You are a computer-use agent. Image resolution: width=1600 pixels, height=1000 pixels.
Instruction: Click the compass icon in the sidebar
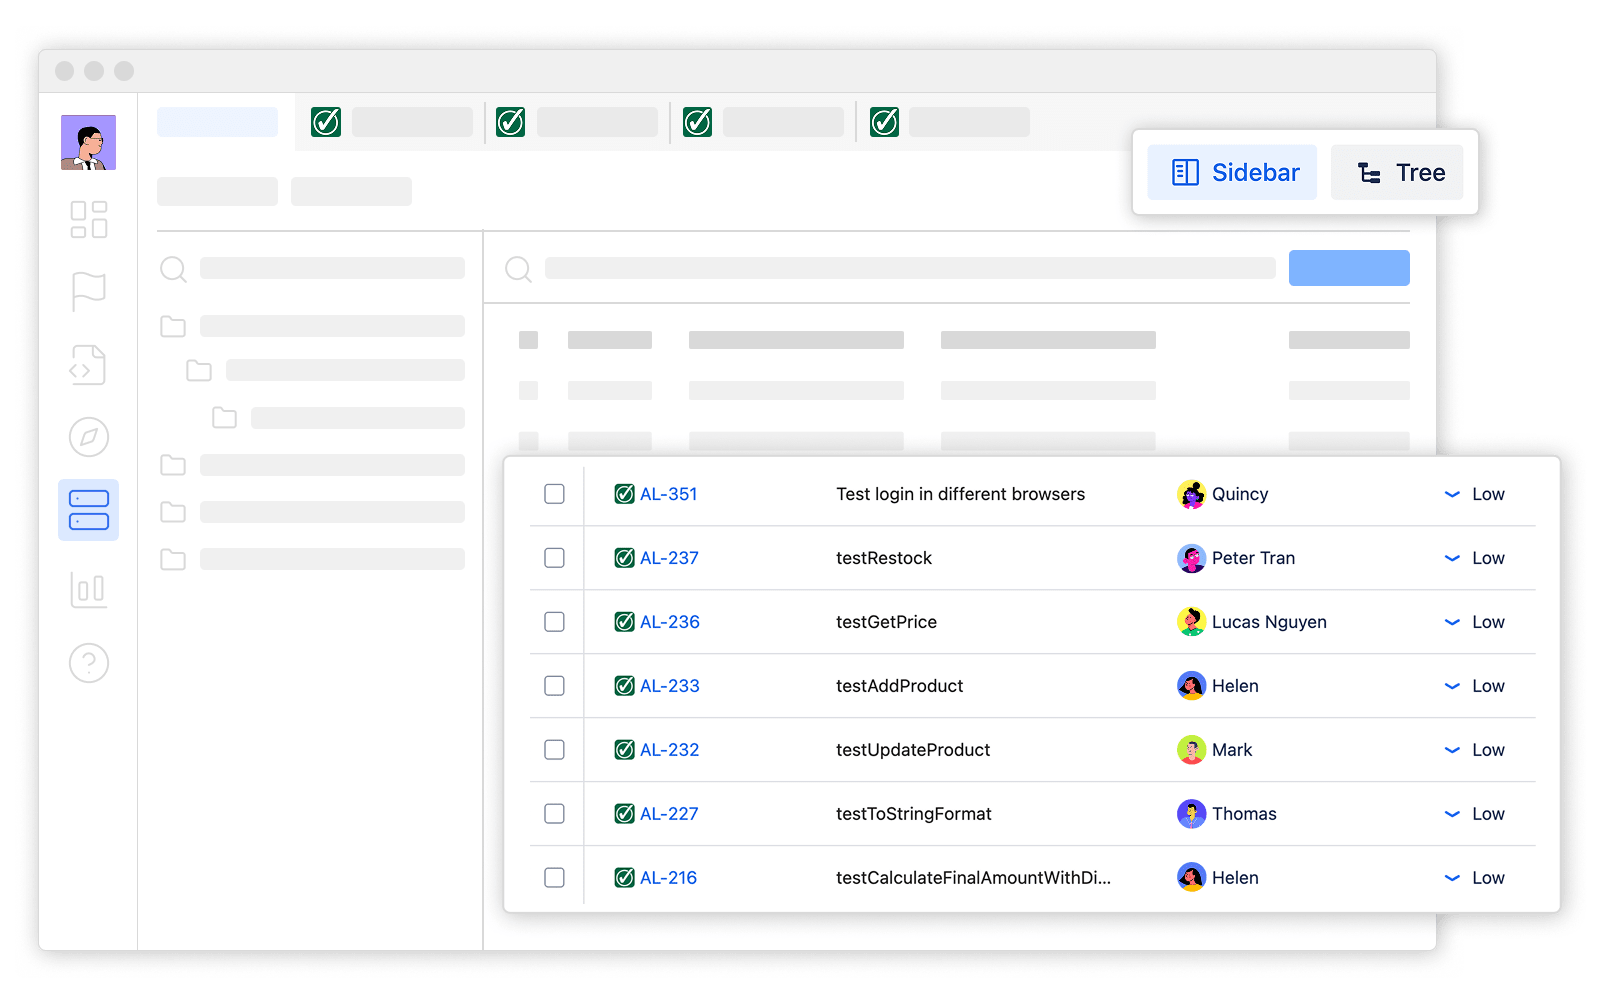(88, 437)
